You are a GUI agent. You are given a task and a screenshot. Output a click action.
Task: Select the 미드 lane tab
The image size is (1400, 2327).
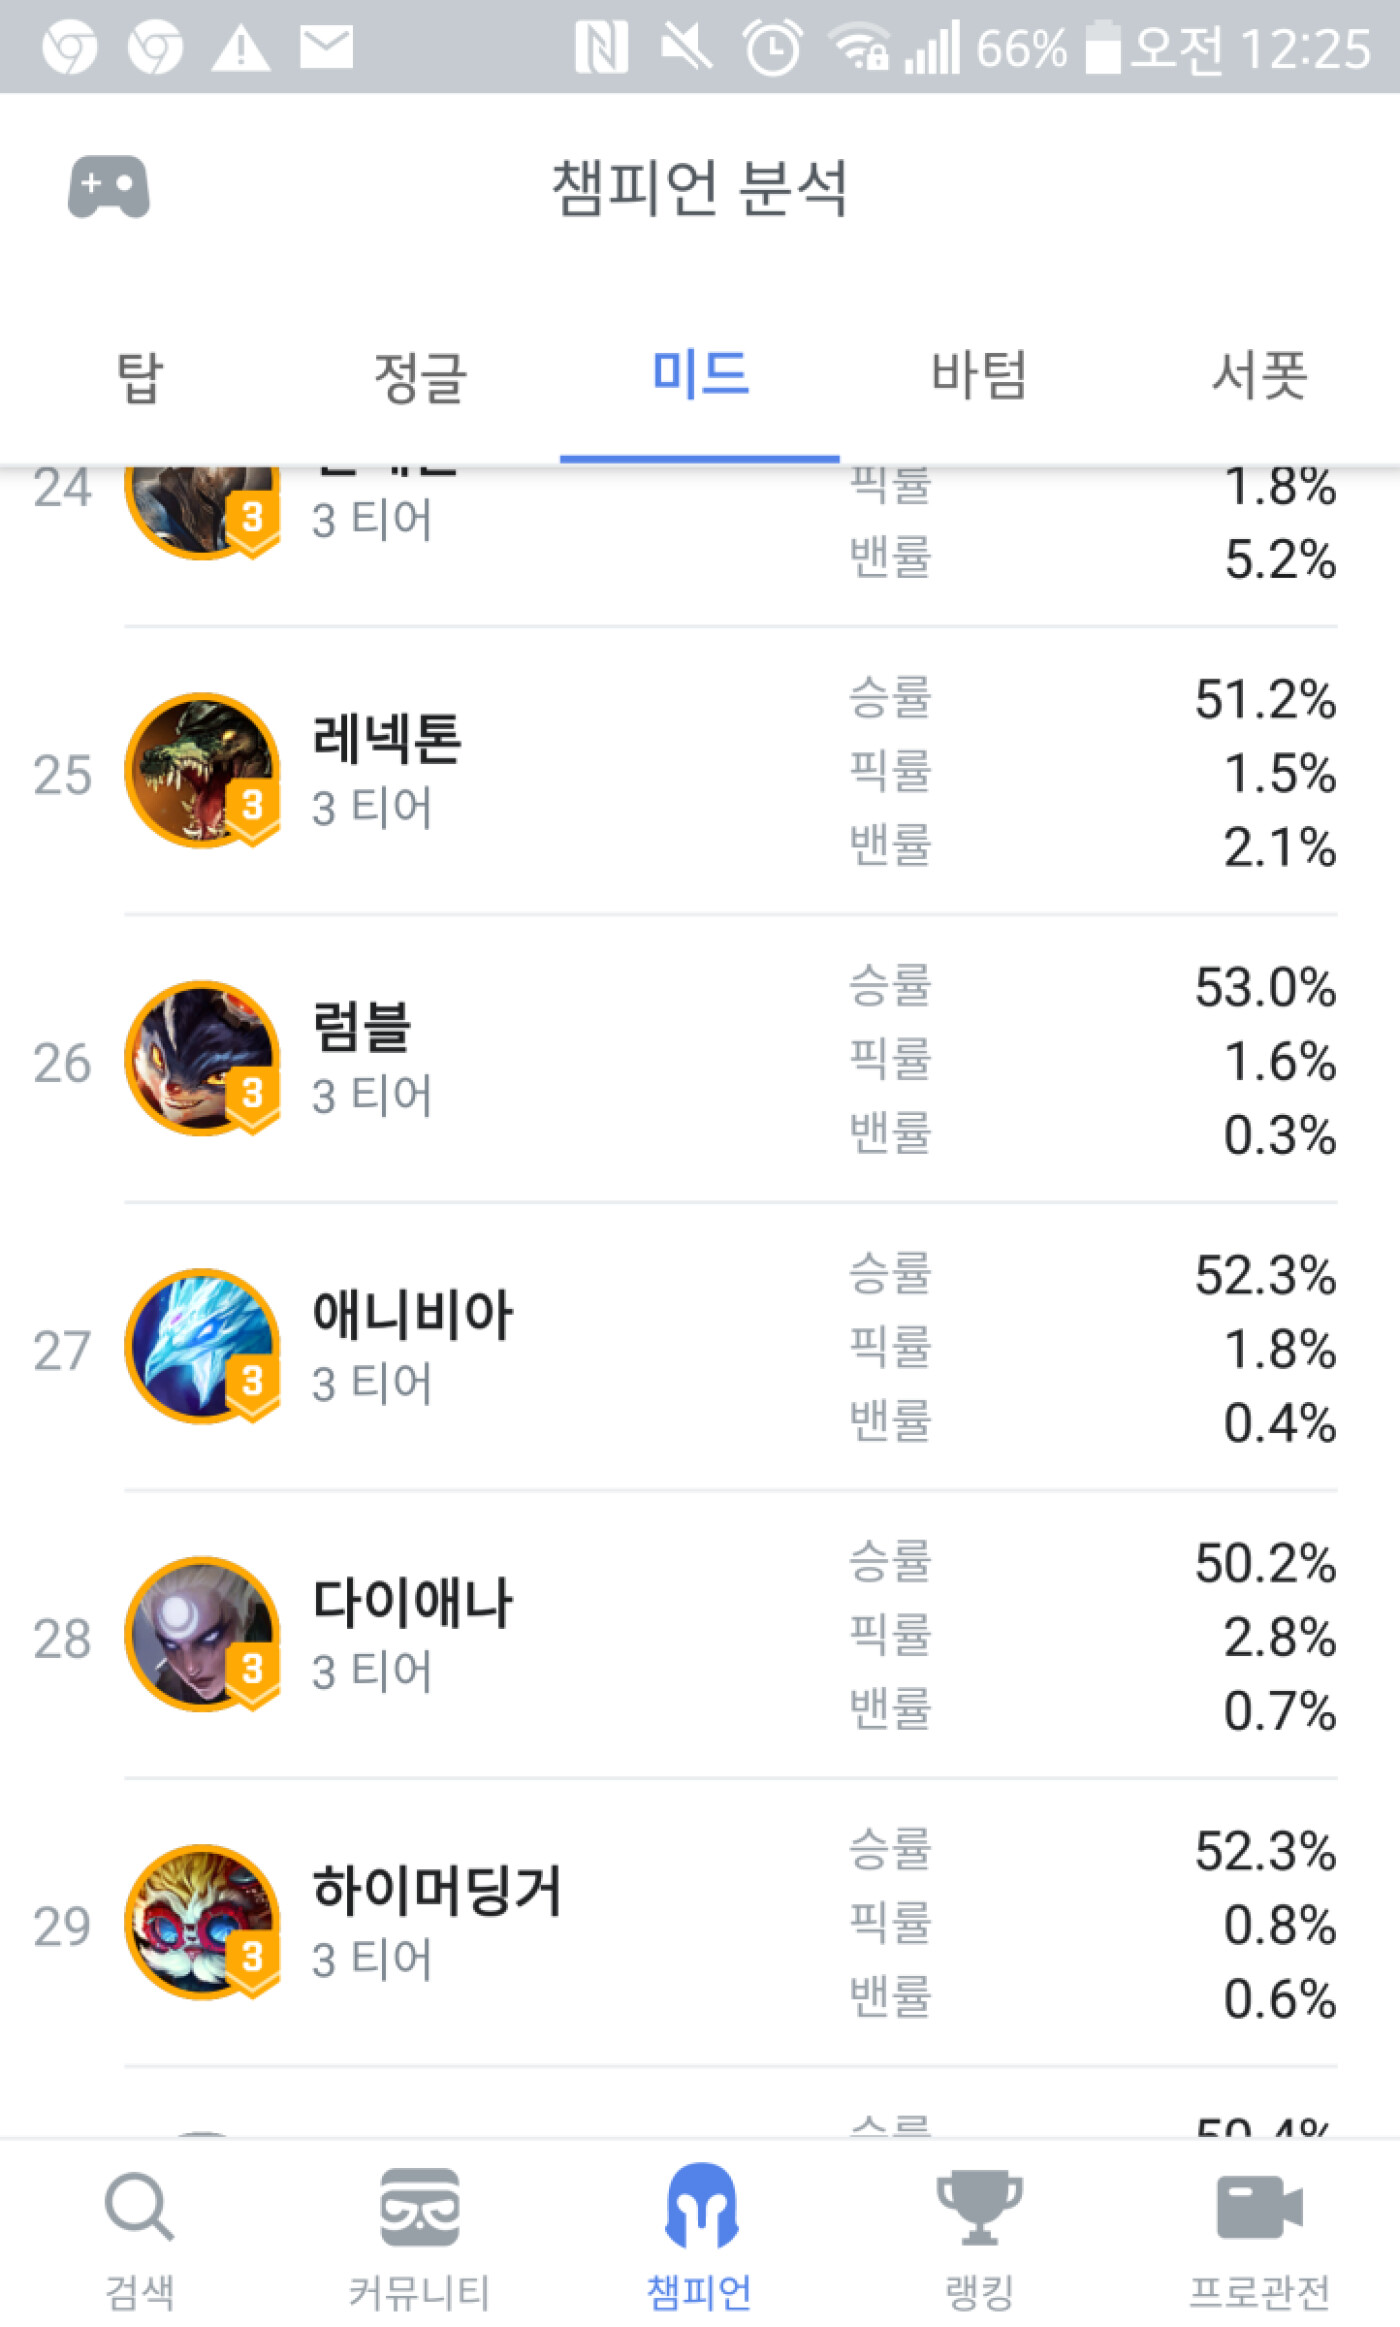pyautogui.click(x=700, y=376)
